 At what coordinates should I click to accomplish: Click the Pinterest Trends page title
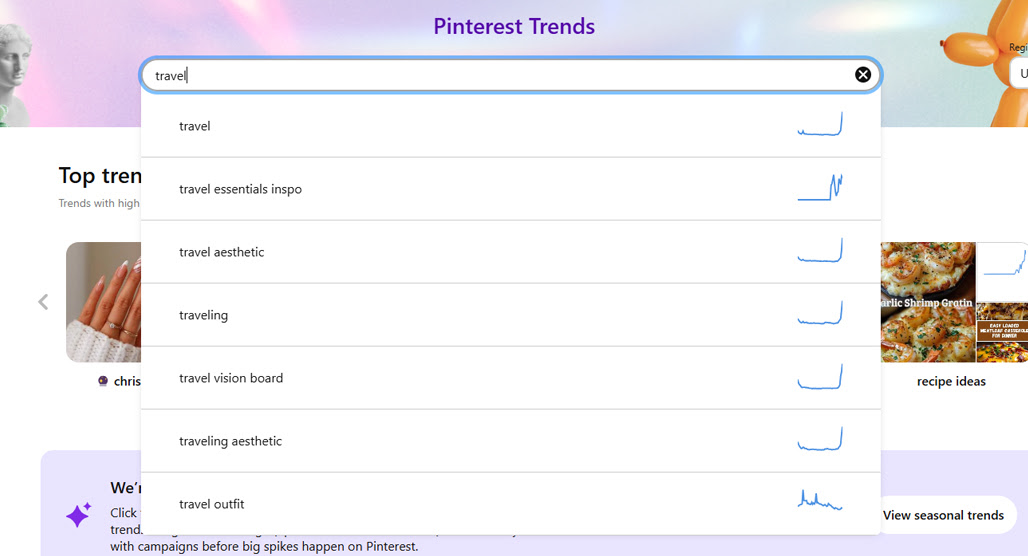[x=514, y=26]
